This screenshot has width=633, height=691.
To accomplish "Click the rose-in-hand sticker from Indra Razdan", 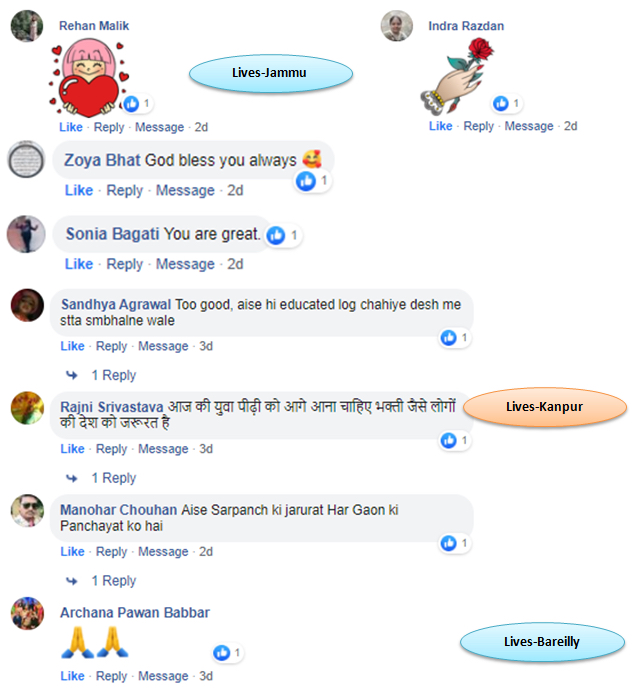I will coord(457,75).
